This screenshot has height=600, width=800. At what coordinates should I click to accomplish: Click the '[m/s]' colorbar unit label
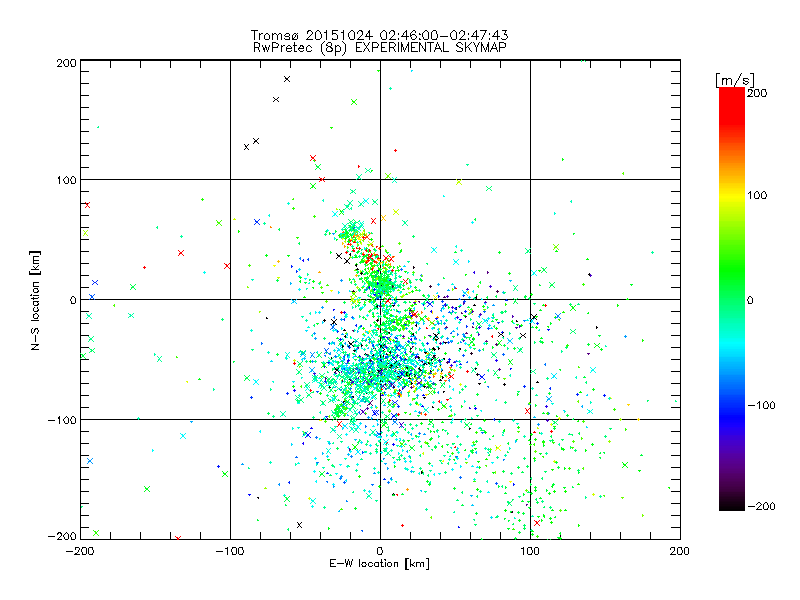[x=735, y=80]
